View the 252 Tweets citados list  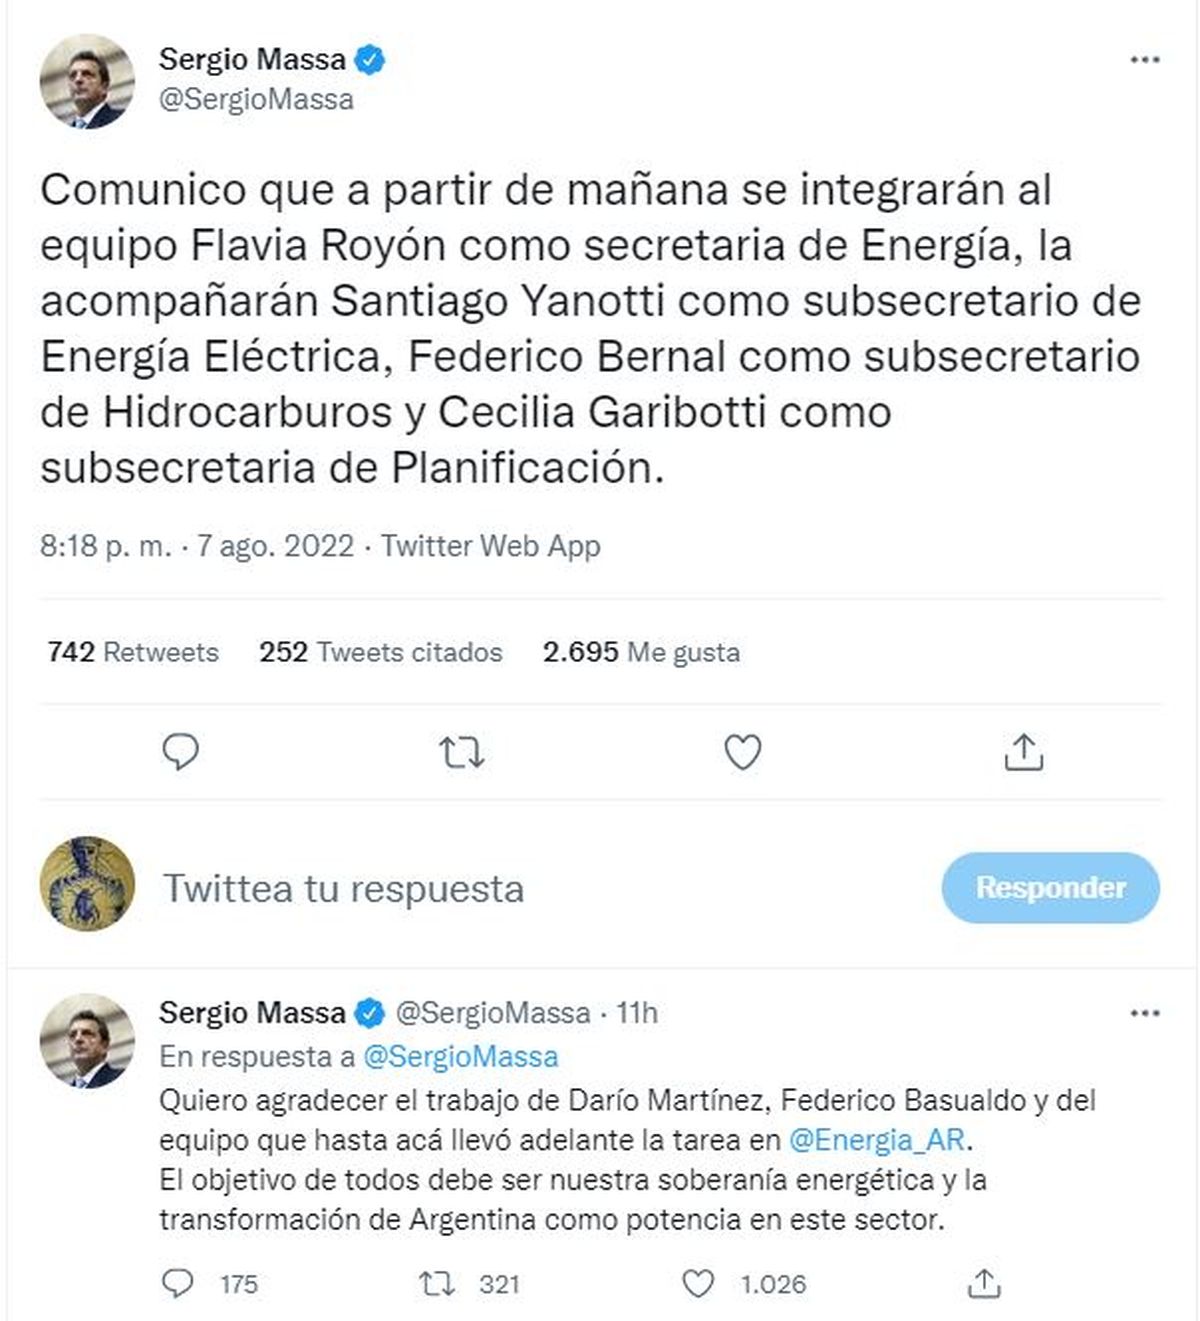(x=380, y=652)
